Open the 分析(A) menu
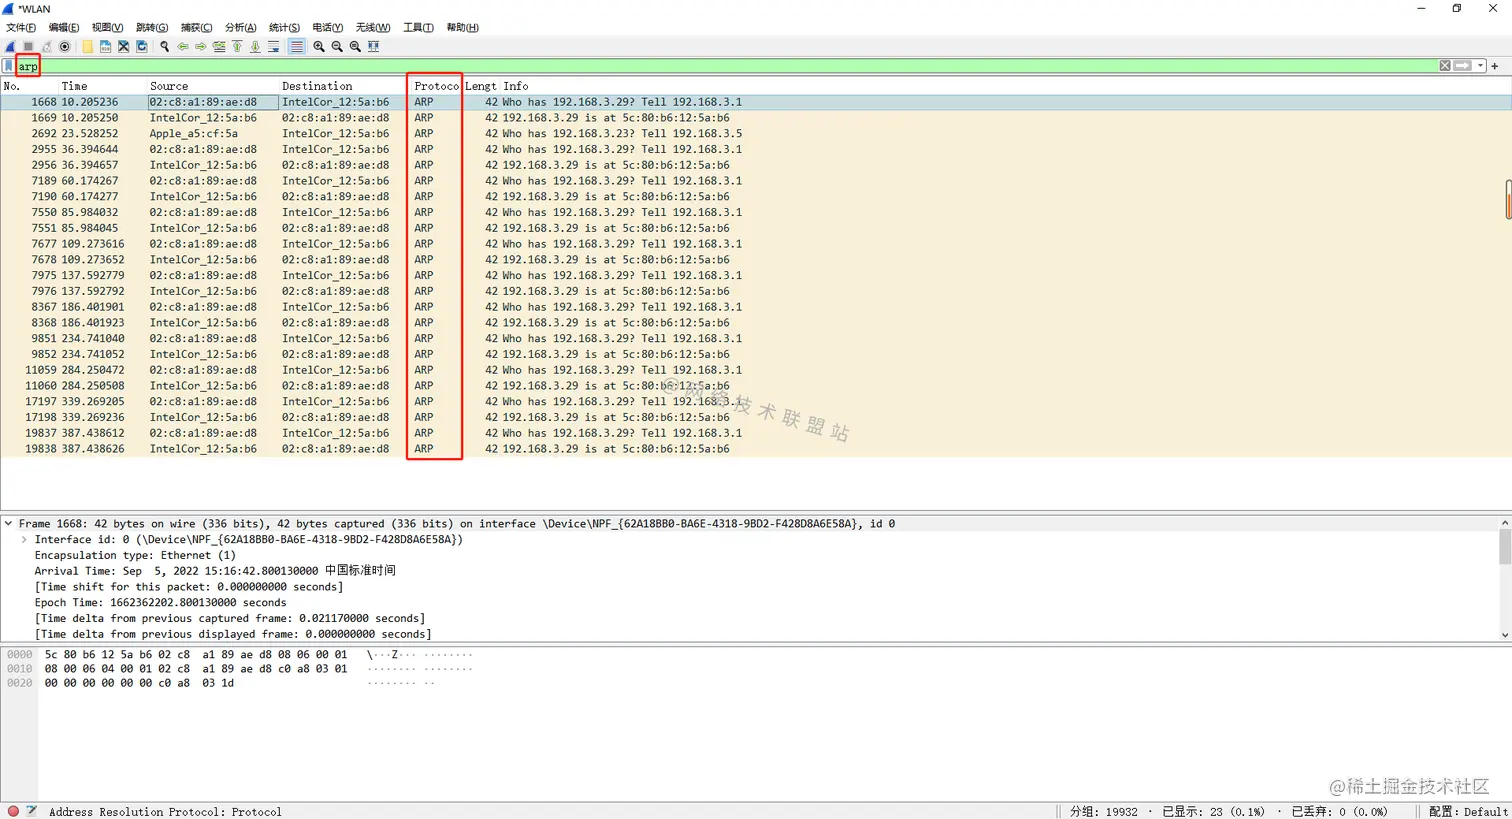1512x819 pixels. click(240, 27)
